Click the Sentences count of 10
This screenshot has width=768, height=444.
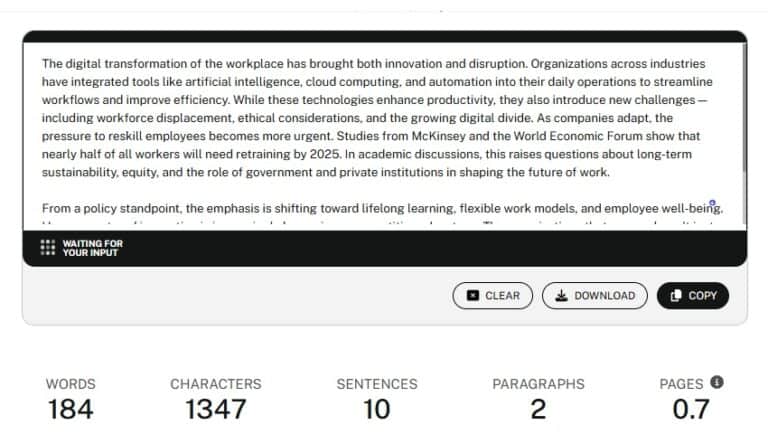point(377,409)
